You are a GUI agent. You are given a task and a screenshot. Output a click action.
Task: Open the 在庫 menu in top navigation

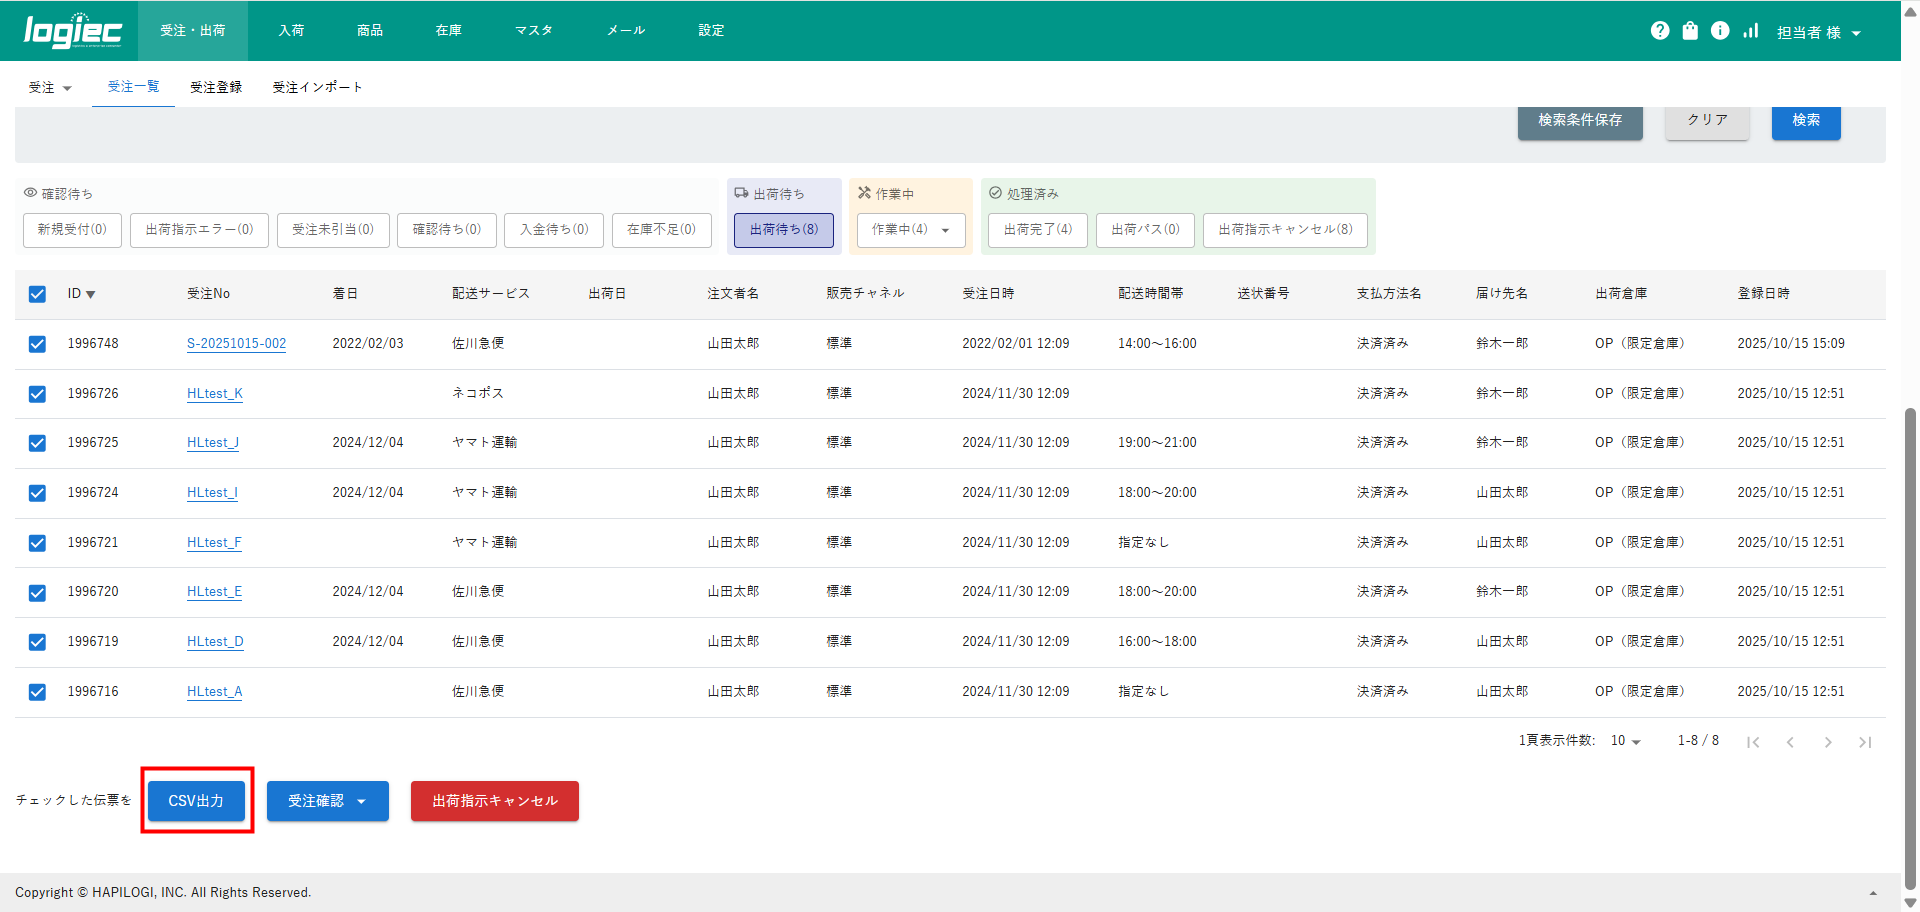(448, 31)
